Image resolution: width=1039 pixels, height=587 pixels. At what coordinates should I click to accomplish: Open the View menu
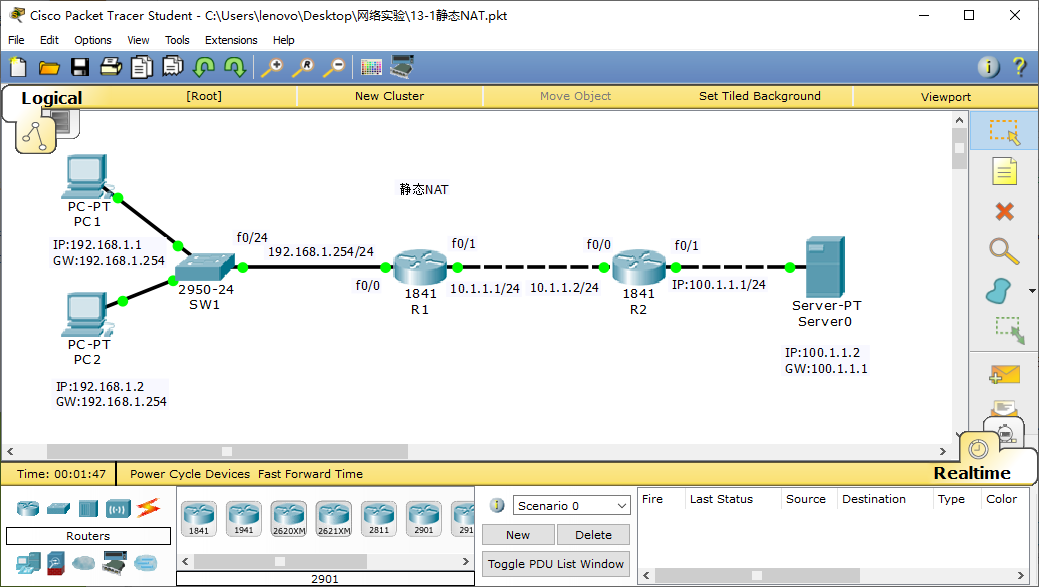[x=138, y=40]
